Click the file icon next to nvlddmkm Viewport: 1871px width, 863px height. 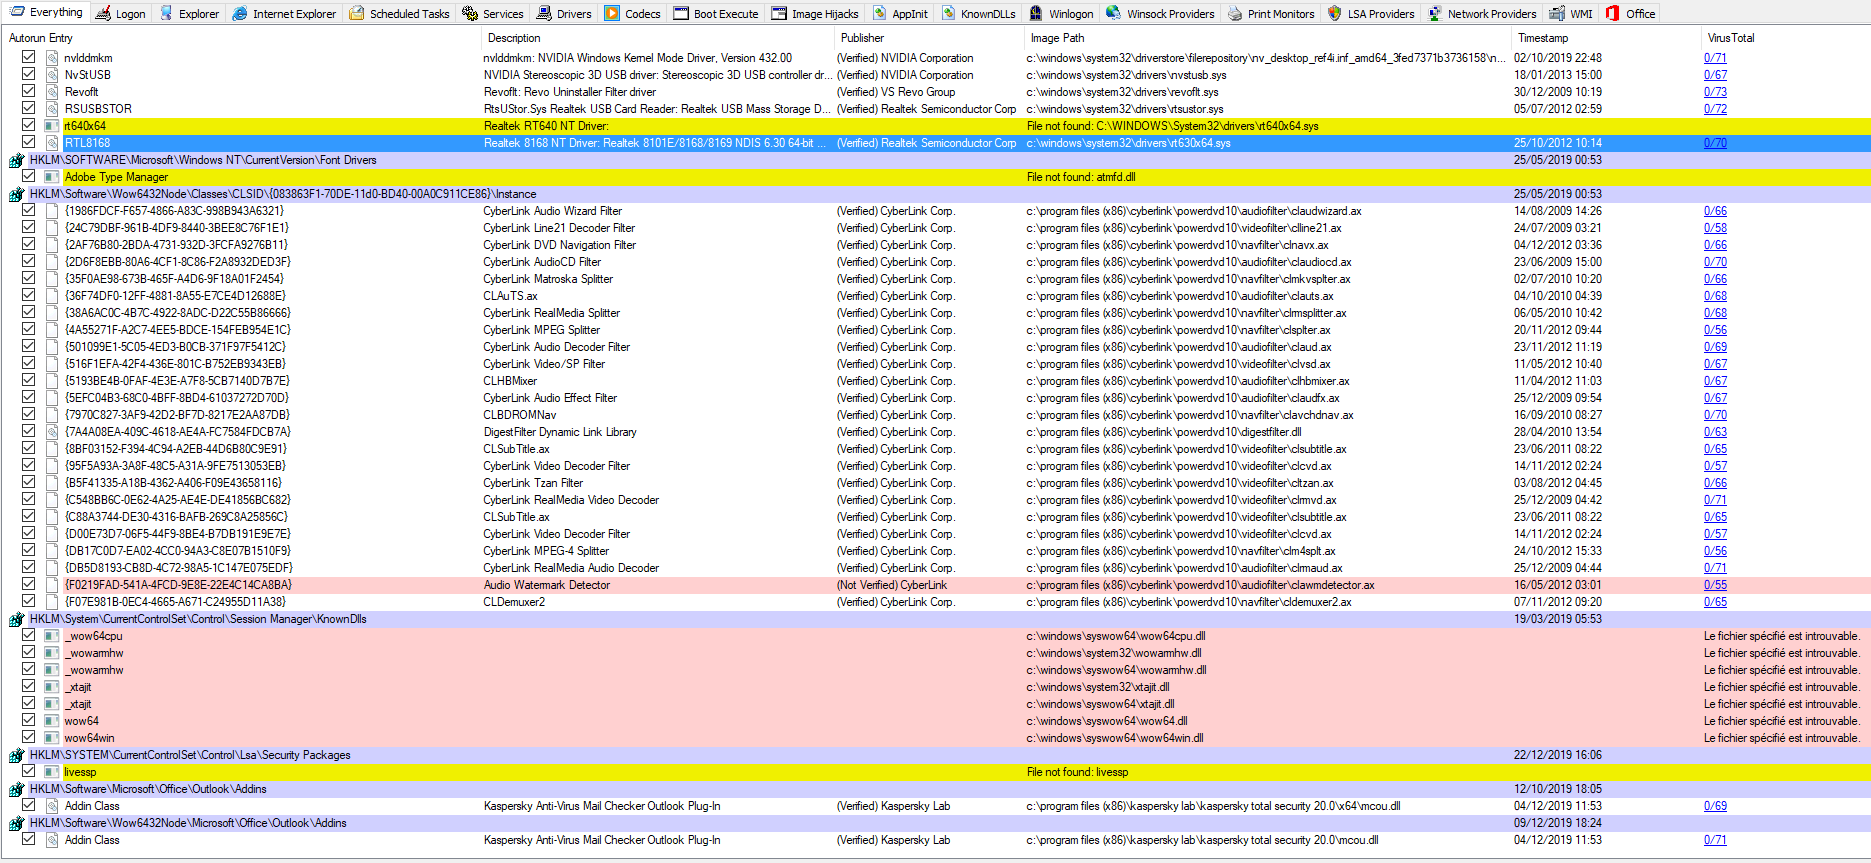(x=52, y=58)
